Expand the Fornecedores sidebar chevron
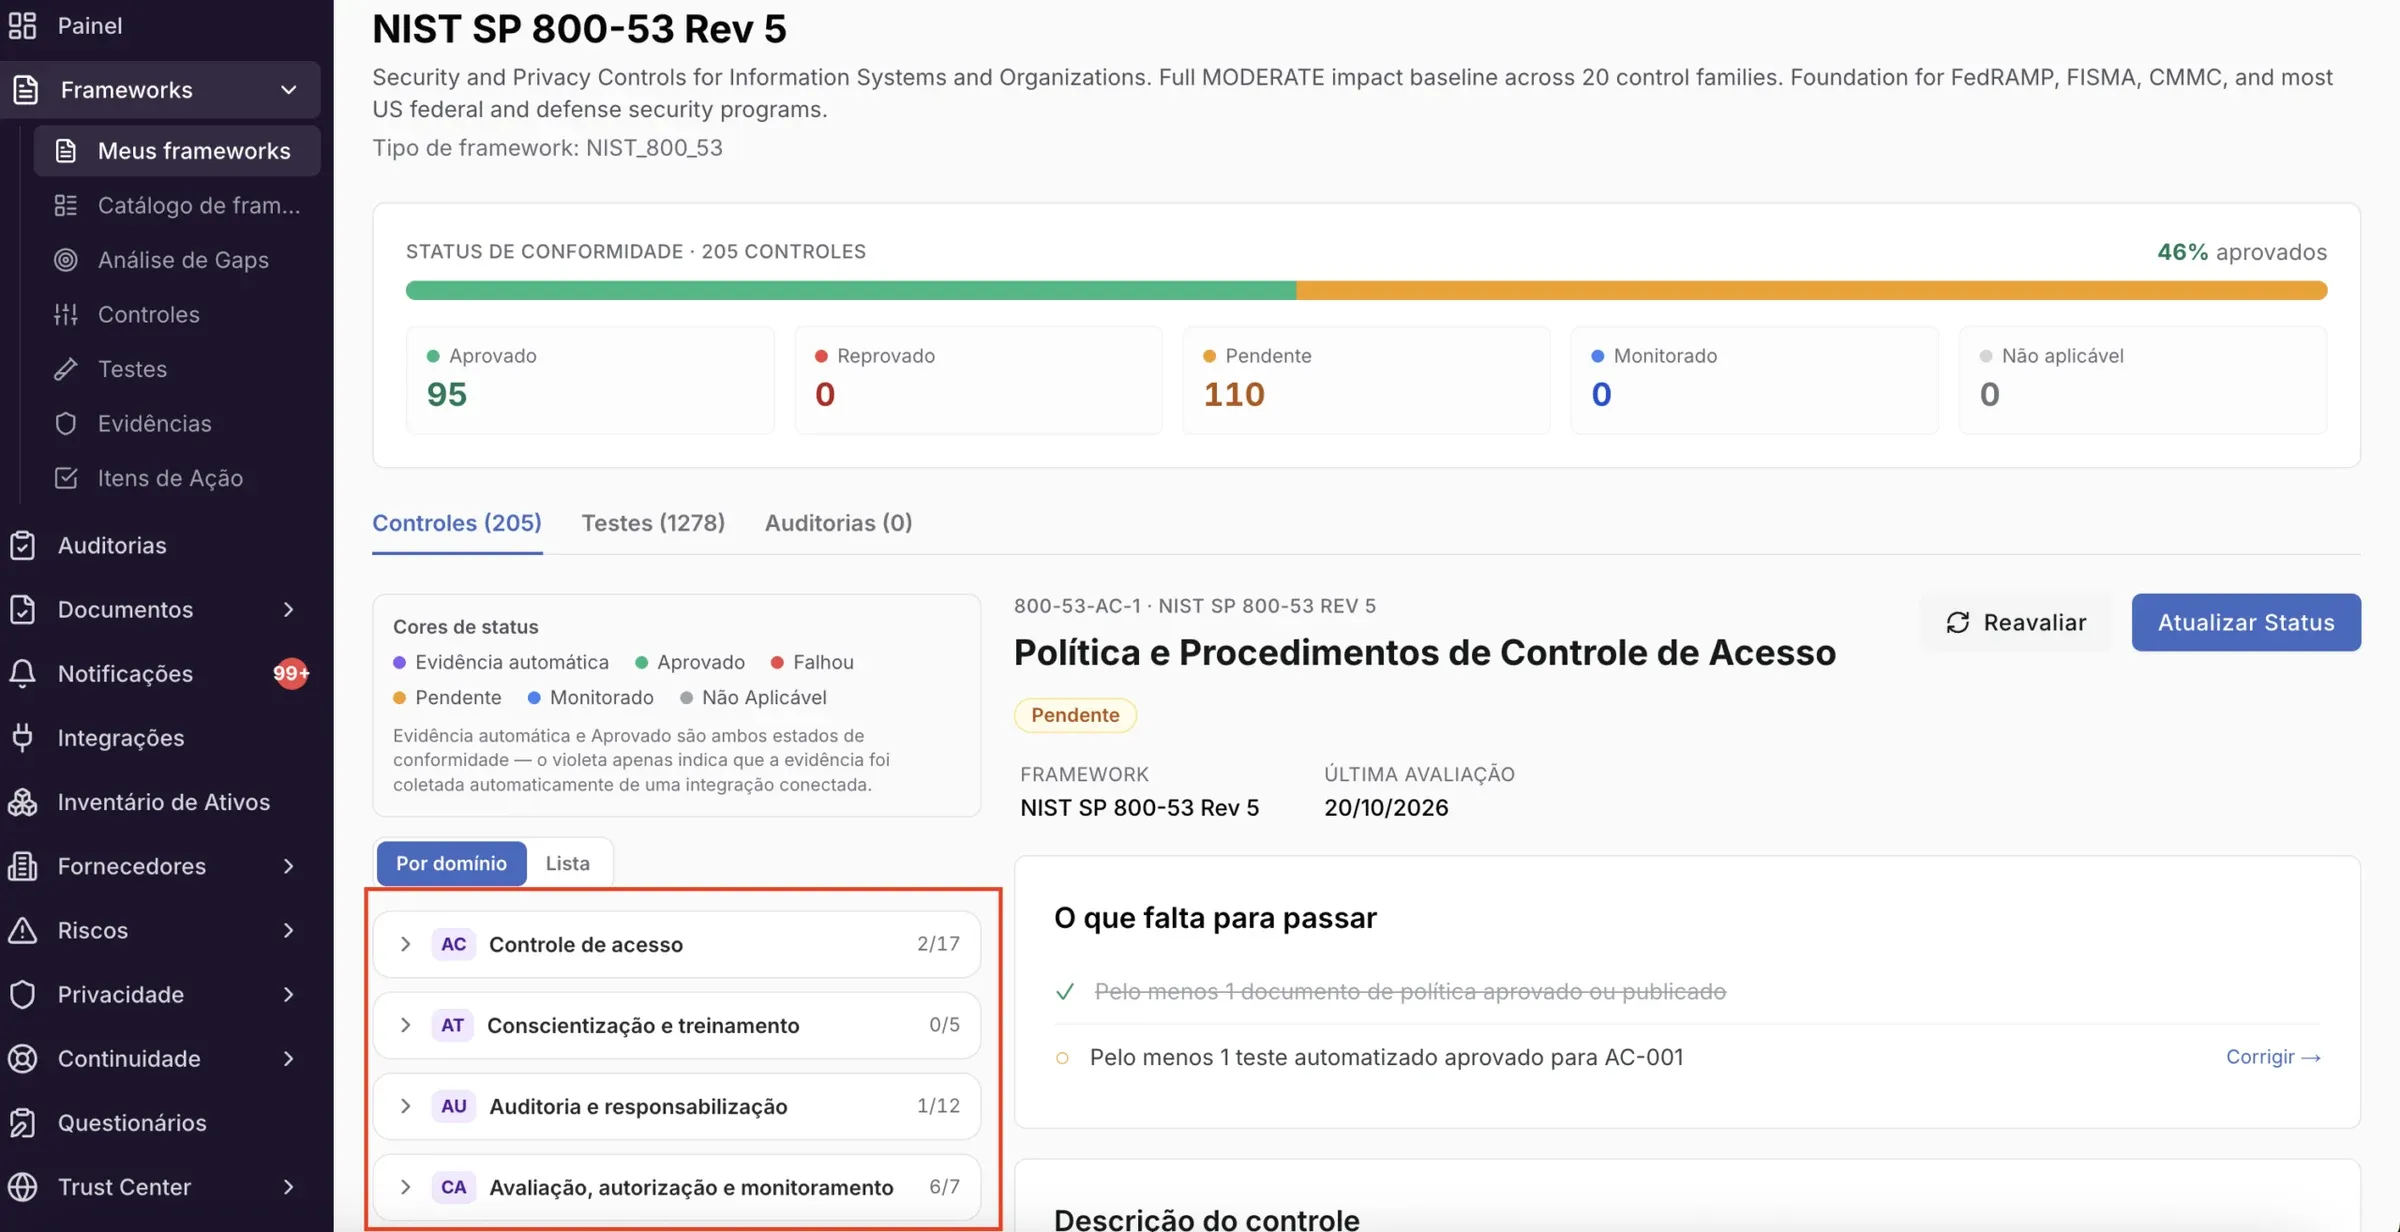This screenshot has height=1232, width=2400. pos(288,866)
